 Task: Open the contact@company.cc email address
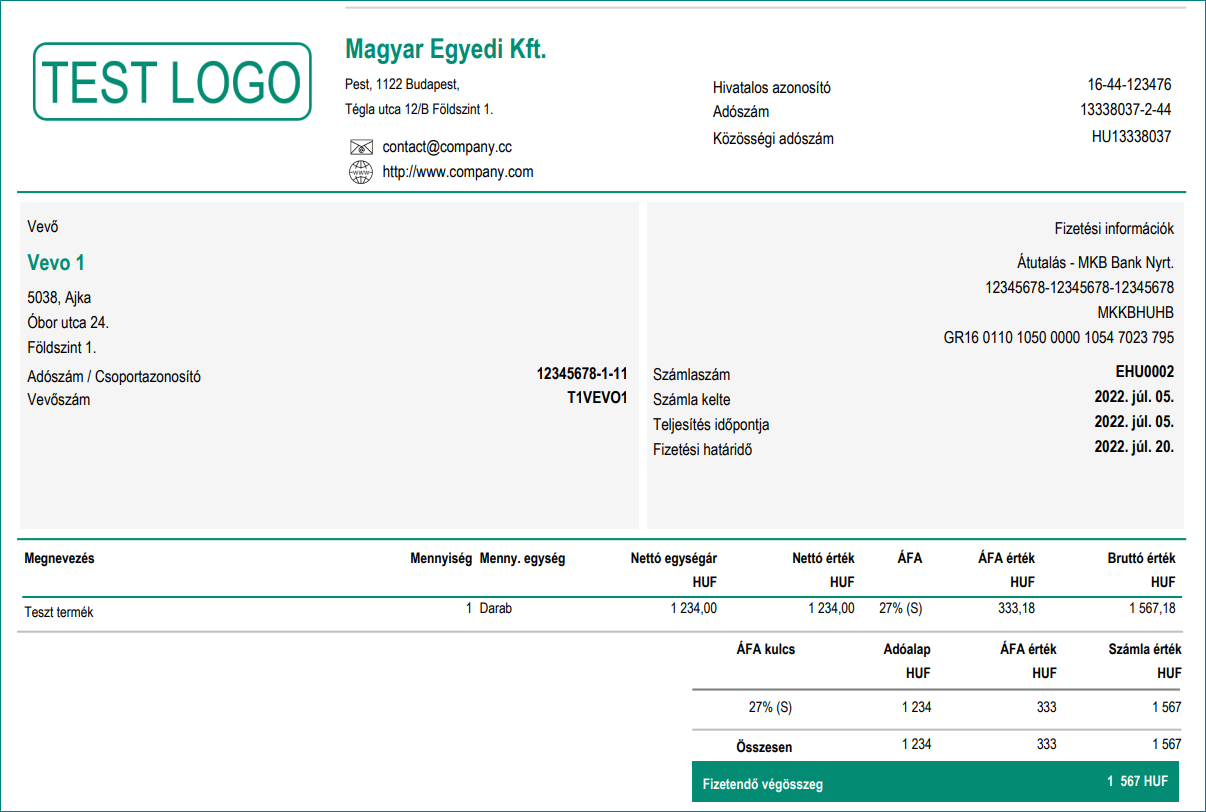pyautogui.click(x=447, y=147)
